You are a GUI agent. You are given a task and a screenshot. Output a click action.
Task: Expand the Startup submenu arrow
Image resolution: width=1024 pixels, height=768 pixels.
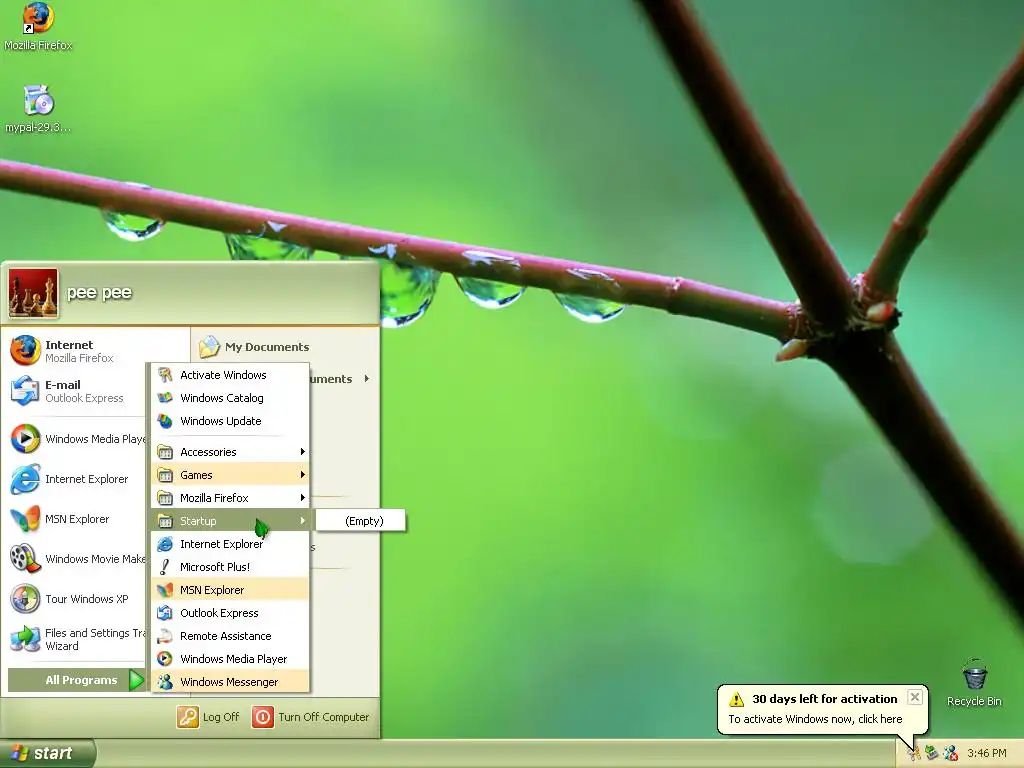pyautogui.click(x=302, y=520)
